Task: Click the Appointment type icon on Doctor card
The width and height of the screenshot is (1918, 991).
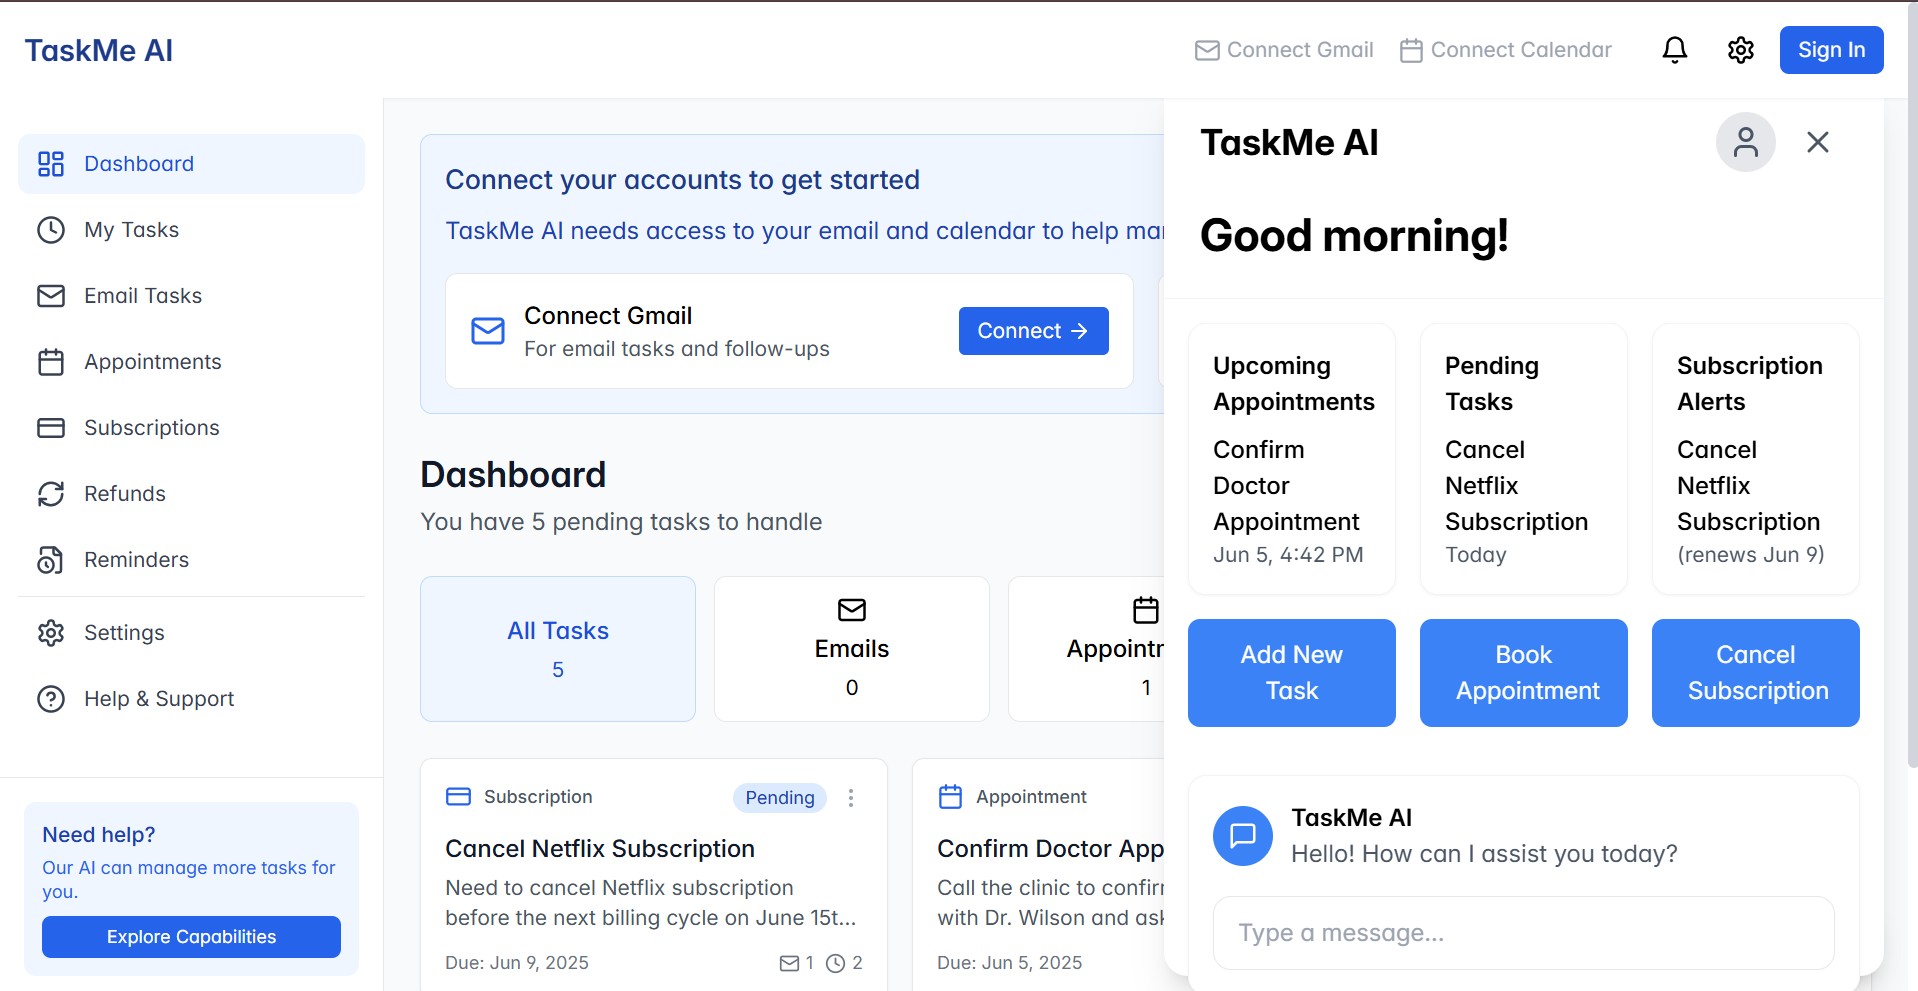Action: 950,797
